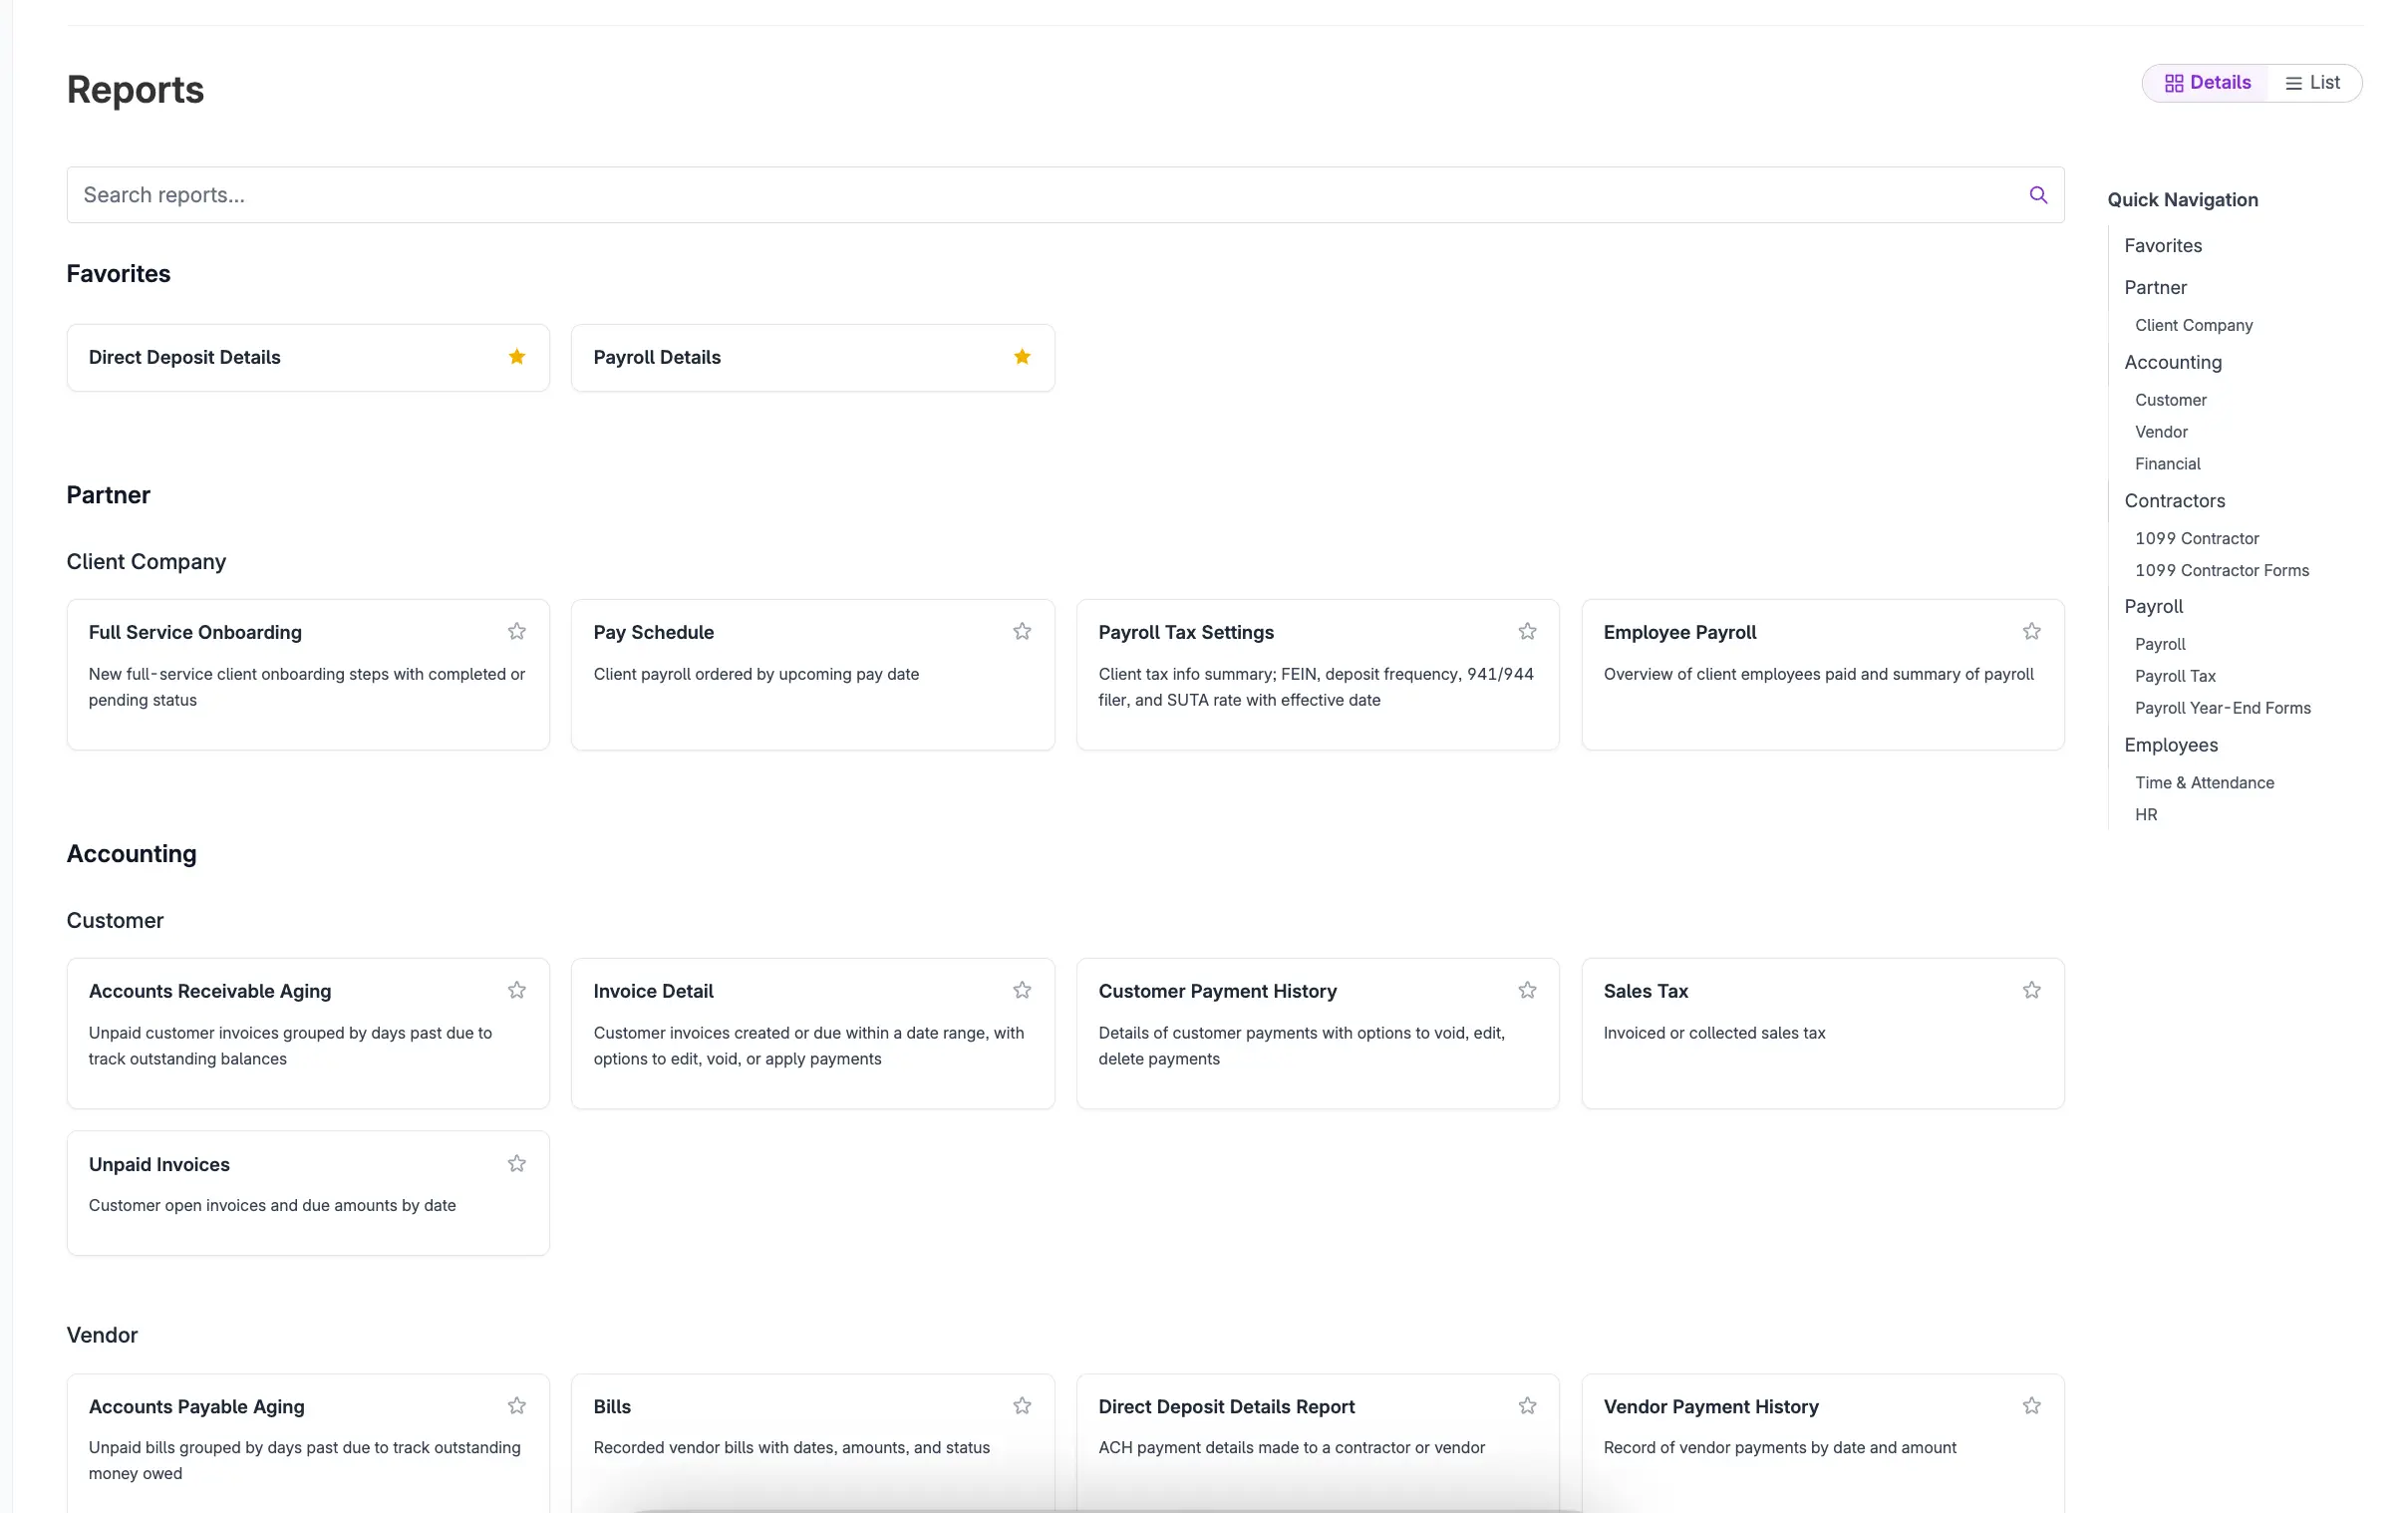Viewport: 2408px width, 1513px height.
Task: Toggle favorite on Payroll Tax Settings
Action: (x=1526, y=631)
